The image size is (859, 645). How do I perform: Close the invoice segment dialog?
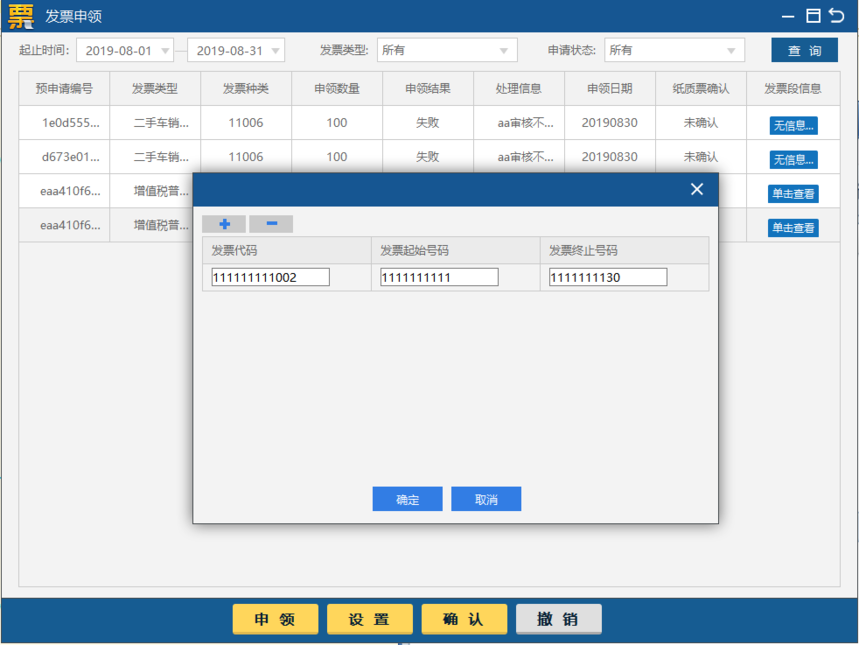pos(697,189)
